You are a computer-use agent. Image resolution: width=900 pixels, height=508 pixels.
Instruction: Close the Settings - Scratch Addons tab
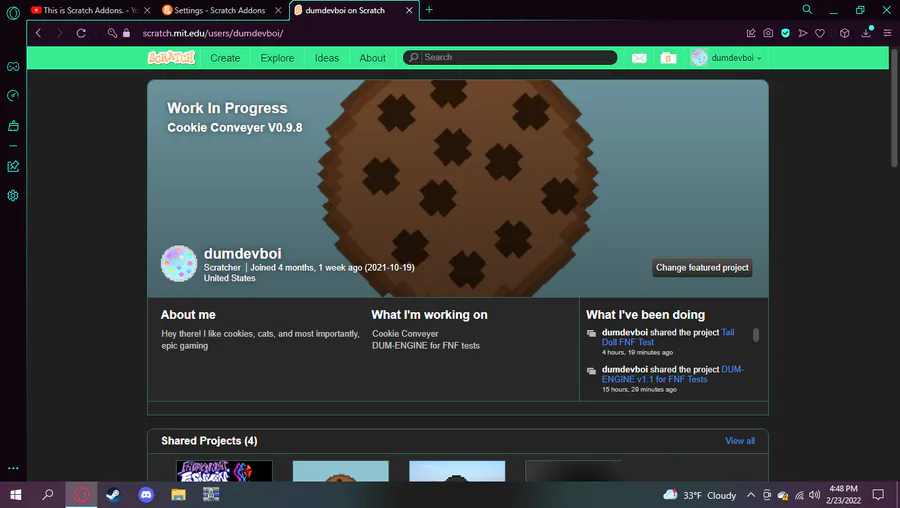(278, 10)
